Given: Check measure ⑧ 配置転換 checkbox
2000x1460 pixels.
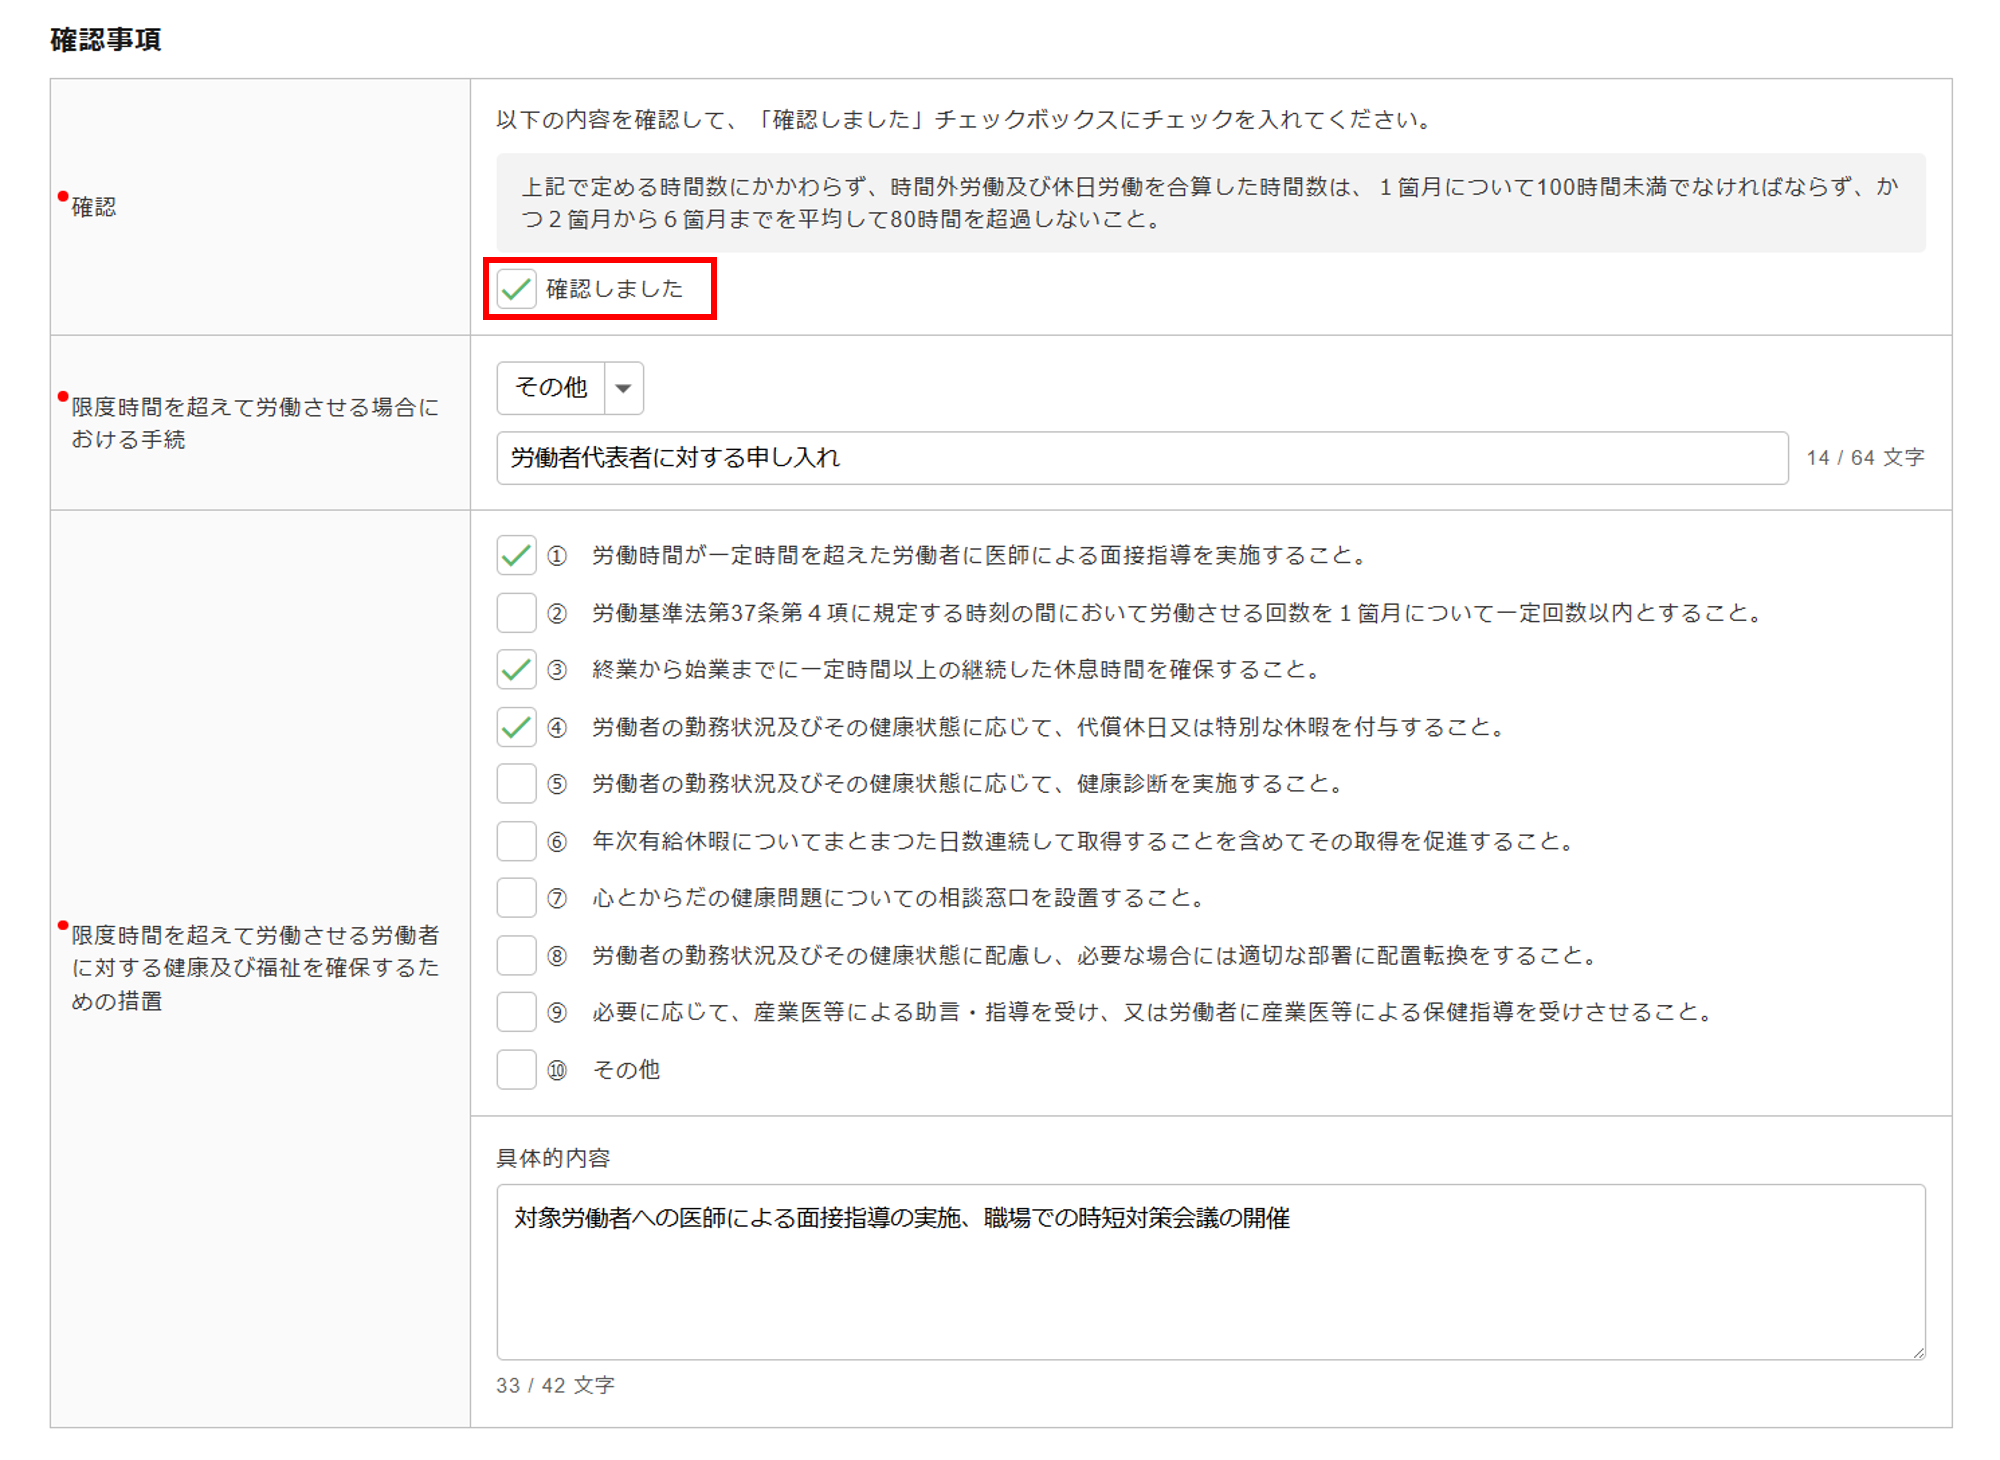Looking at the screenshot, I should pyautogui.click(x=516, y=955).
